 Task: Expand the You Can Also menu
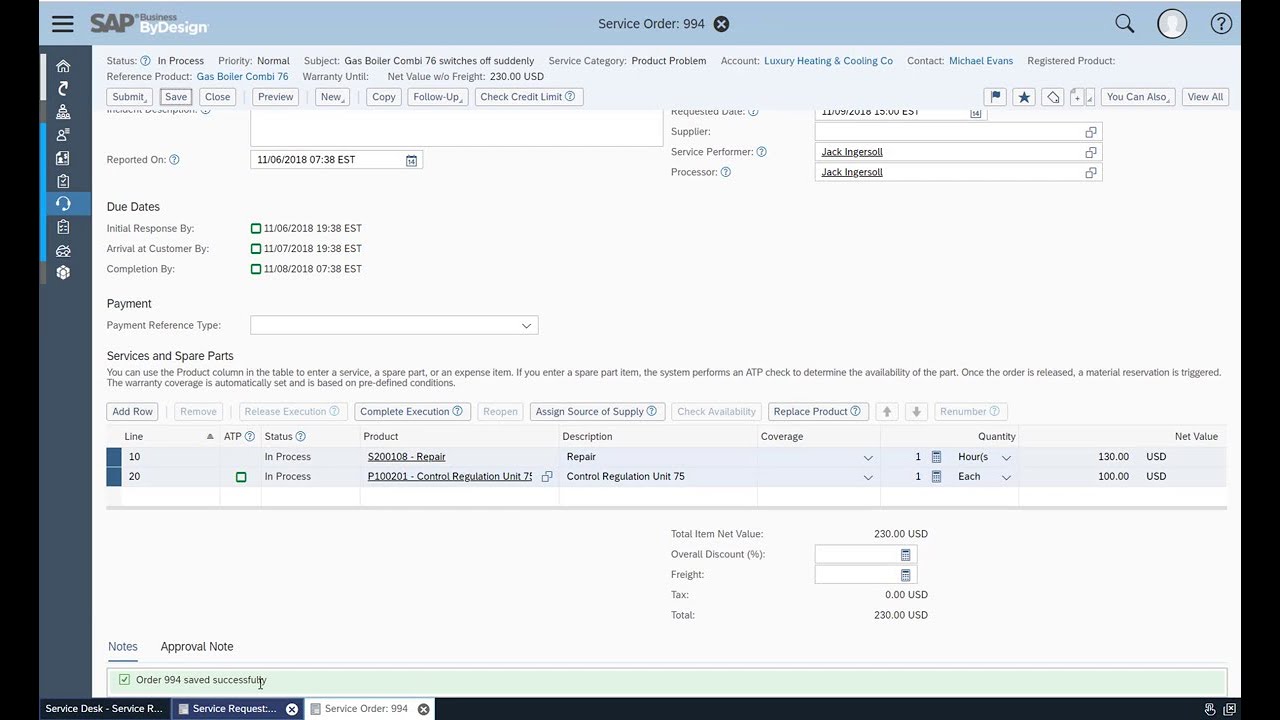1139,97
